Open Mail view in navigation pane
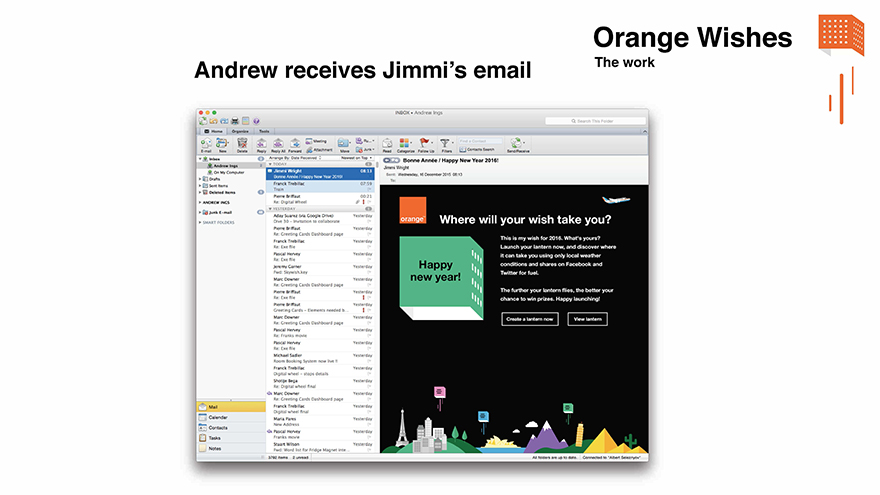Viewport: 880px width, 495px height. pos(231,407)
